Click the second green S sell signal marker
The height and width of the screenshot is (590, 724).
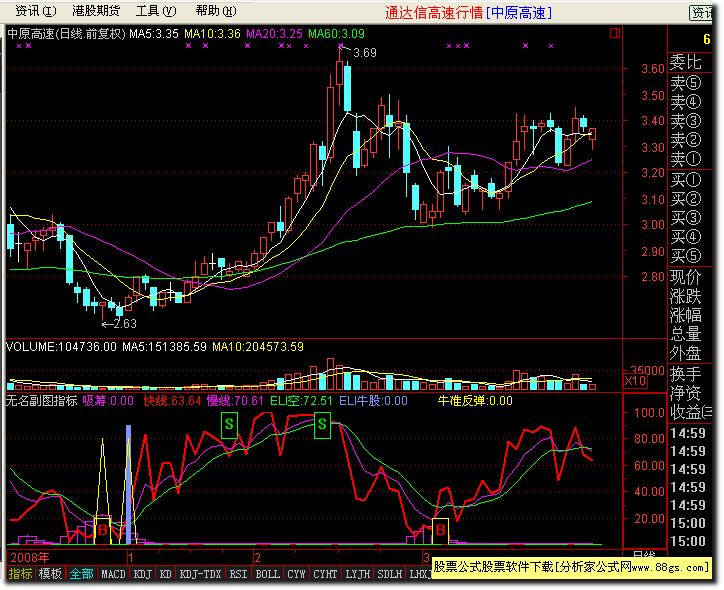pos(322,425)
